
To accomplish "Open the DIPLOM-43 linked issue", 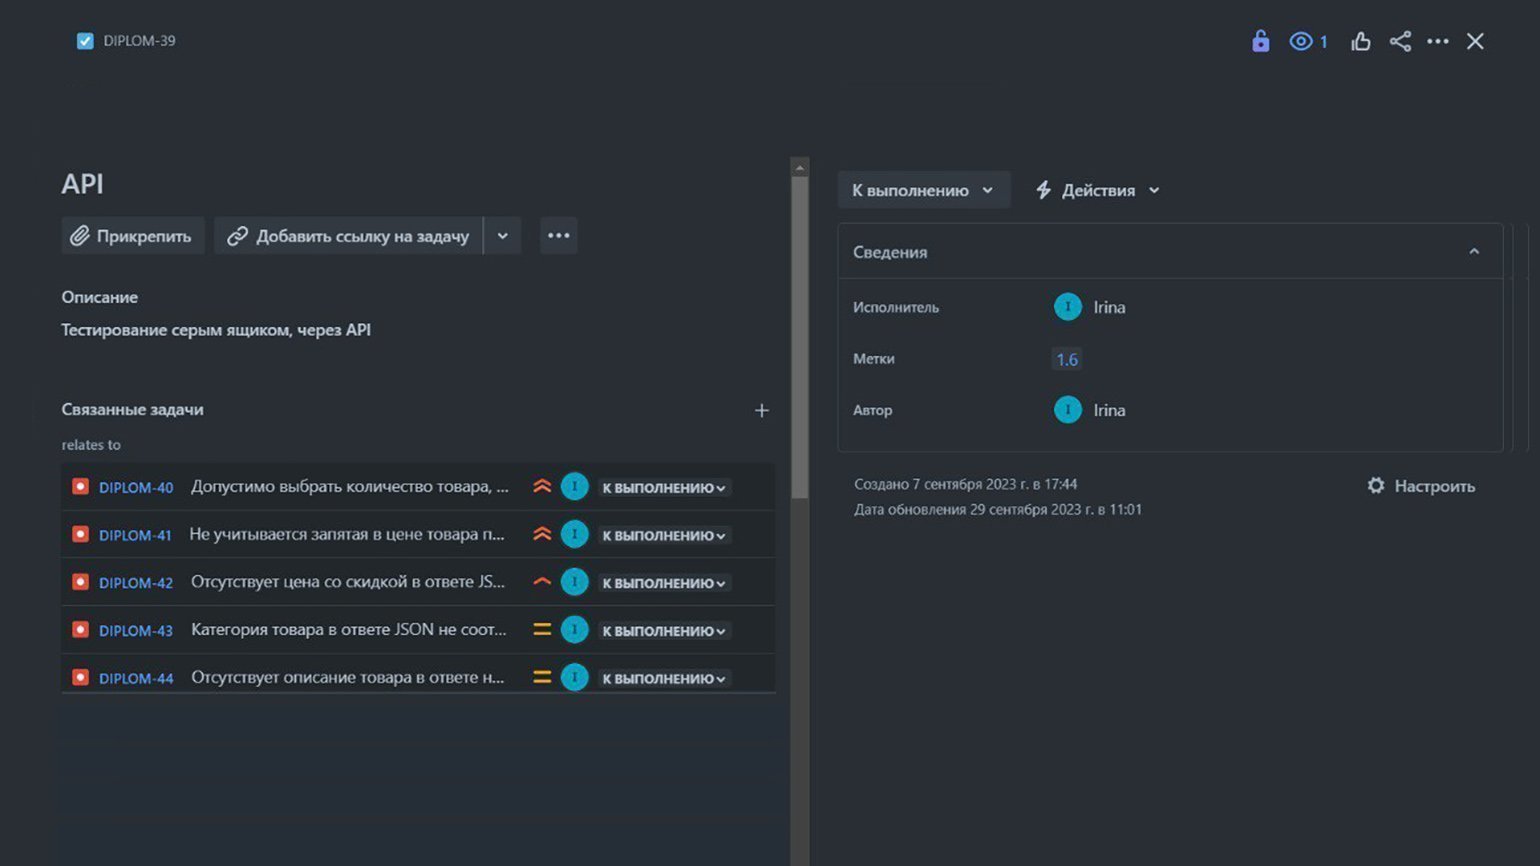I will [136, 631].
